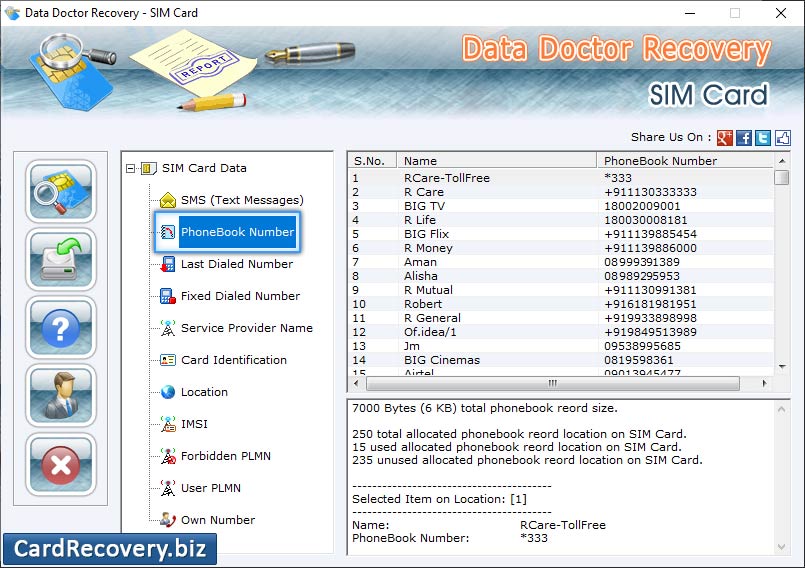Select Card Identification tree item
This screenshot has width=805, height=568.
[234, 360]
